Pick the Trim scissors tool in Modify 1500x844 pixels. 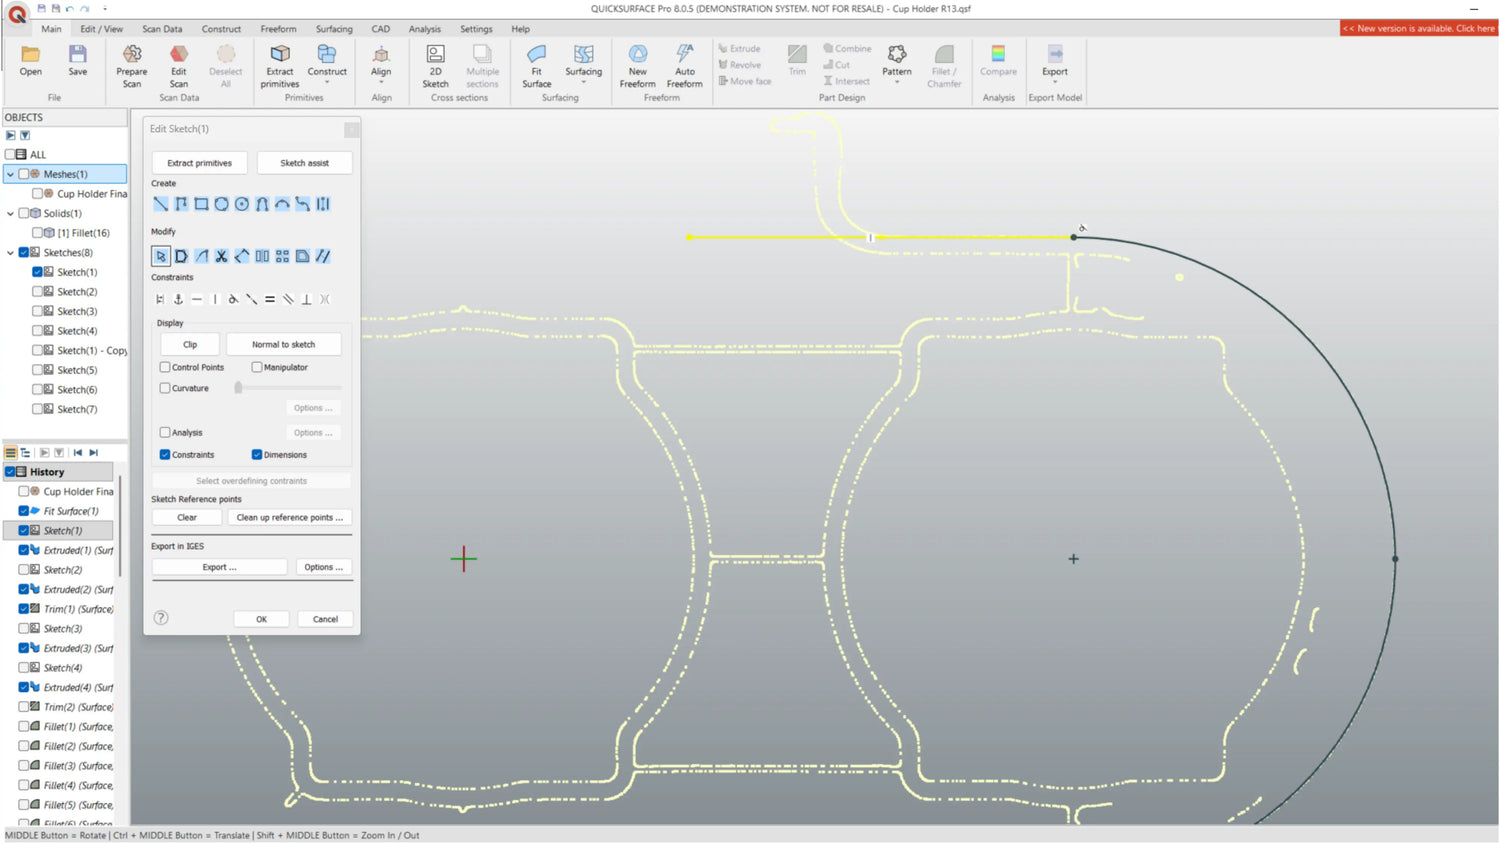tap(221, 256)
